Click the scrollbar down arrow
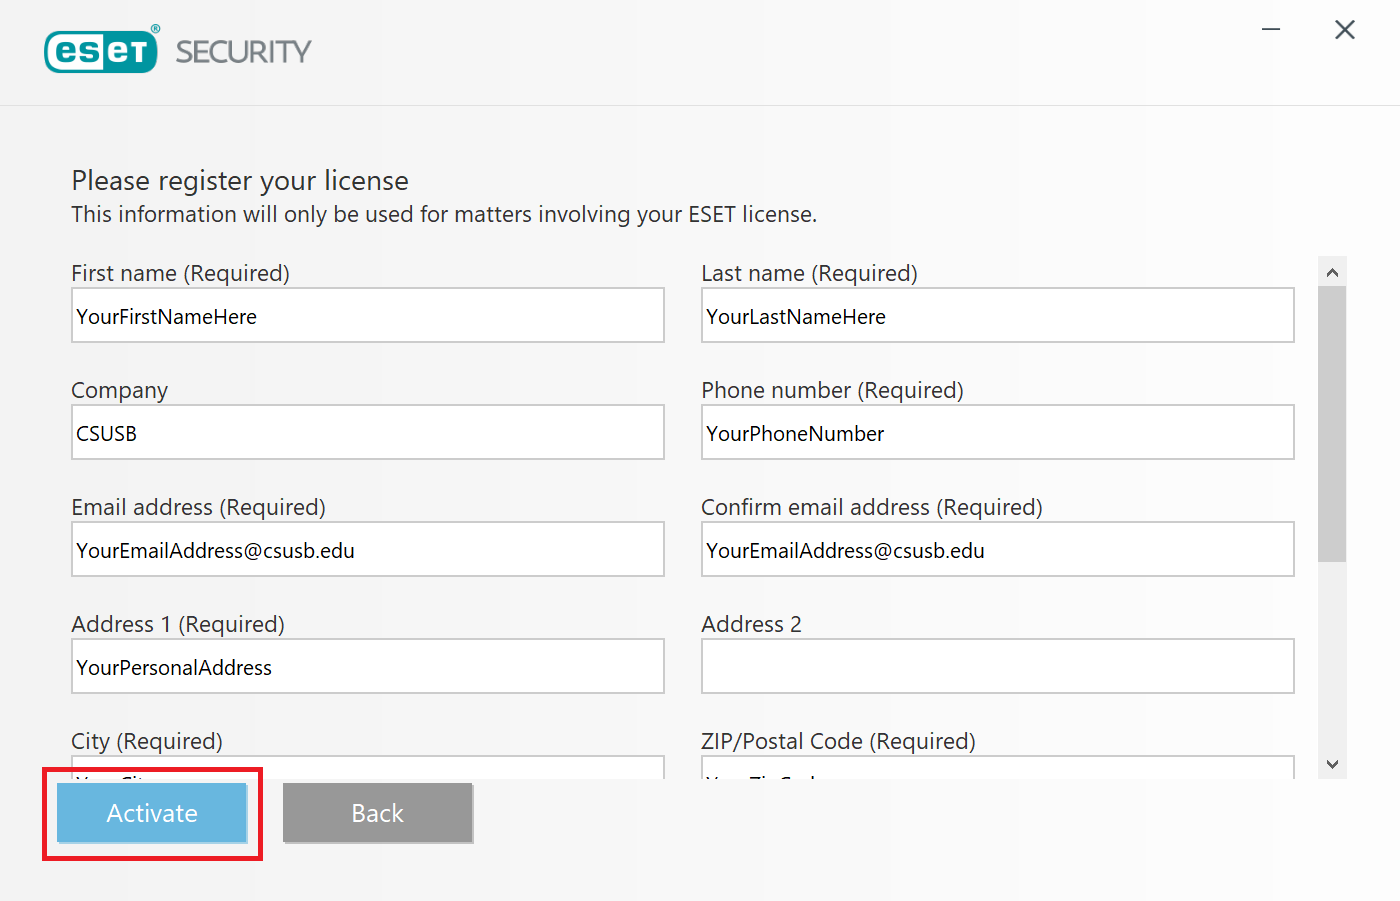1400x901 pixels. pyautogui.click(x=1332, y=765)
